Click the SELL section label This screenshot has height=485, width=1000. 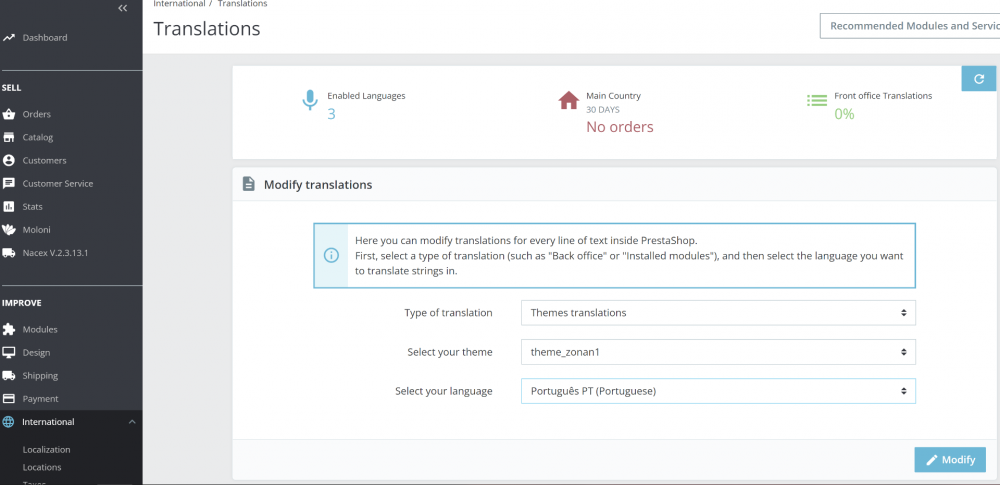pyautogui.click(x=11, y=88)
